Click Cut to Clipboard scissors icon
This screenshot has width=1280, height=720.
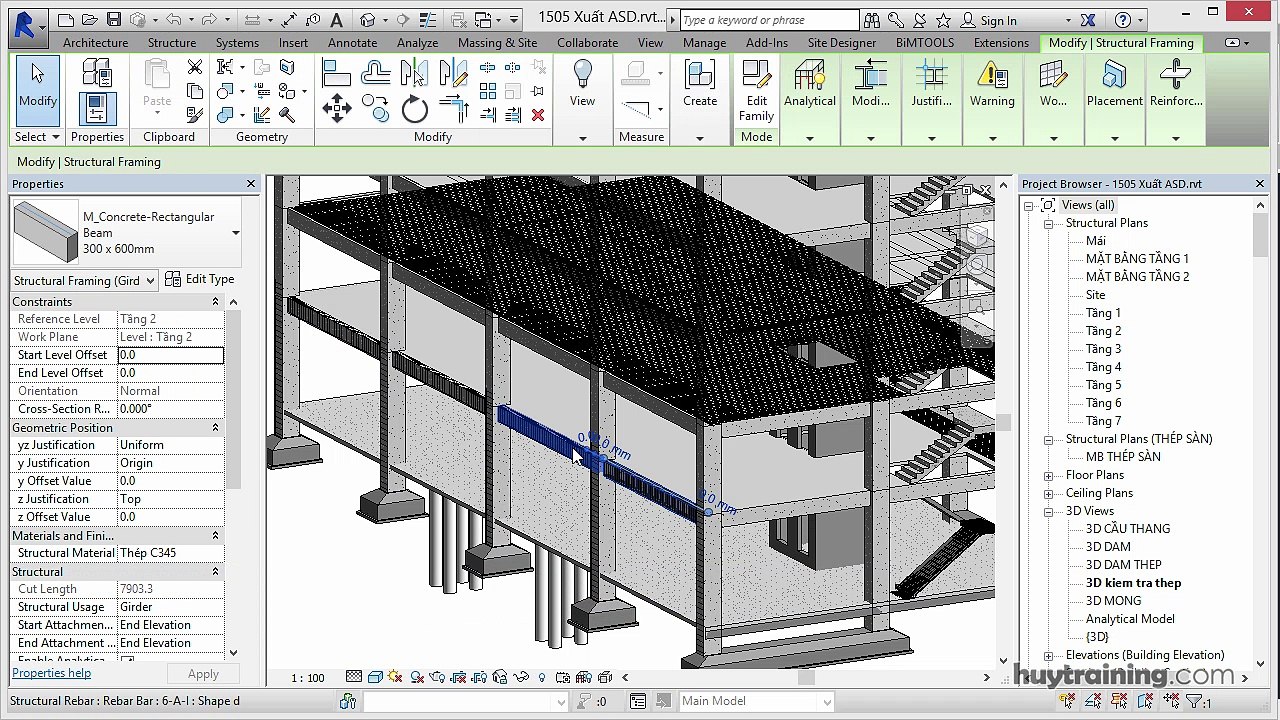tap(195, 67)
